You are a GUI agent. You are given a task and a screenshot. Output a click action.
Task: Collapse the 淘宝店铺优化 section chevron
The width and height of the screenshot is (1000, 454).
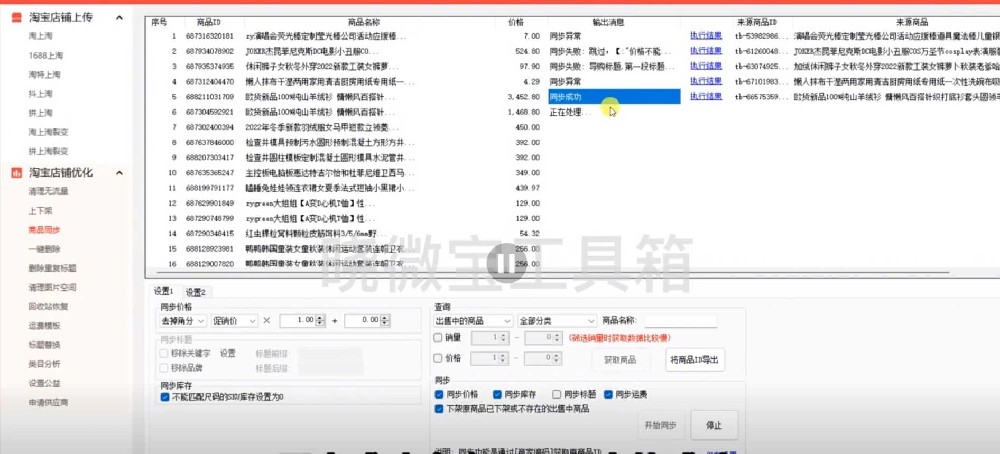pyautogui.click(x=119, y=173)
